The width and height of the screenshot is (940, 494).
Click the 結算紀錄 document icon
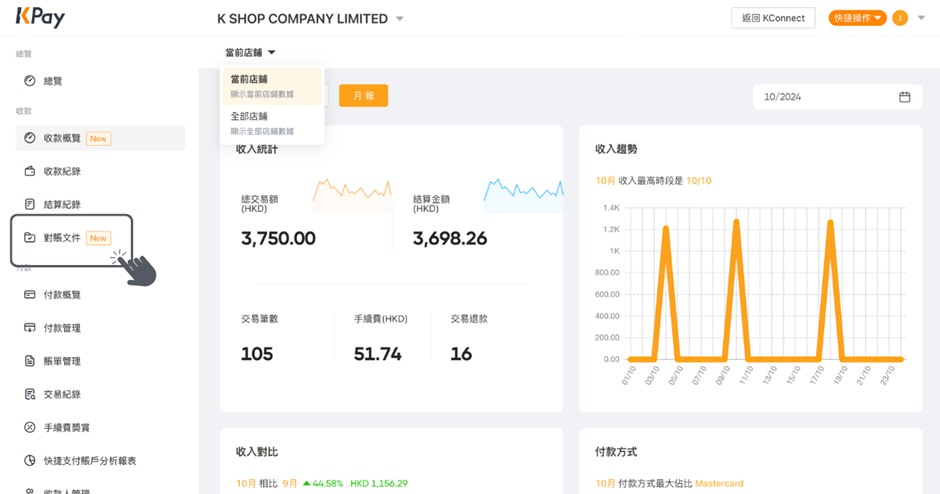(x=29, y=204)
